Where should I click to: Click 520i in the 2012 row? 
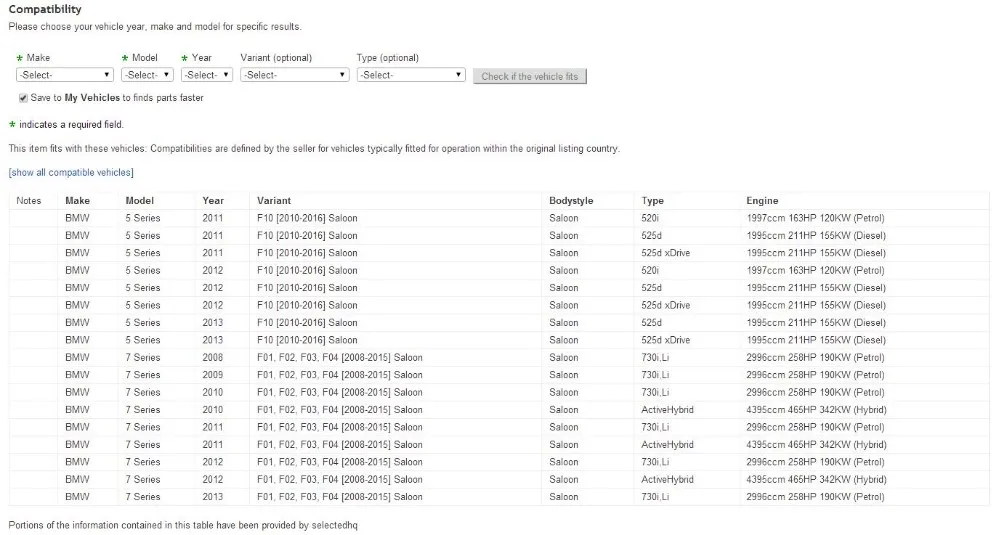point(650,270)
